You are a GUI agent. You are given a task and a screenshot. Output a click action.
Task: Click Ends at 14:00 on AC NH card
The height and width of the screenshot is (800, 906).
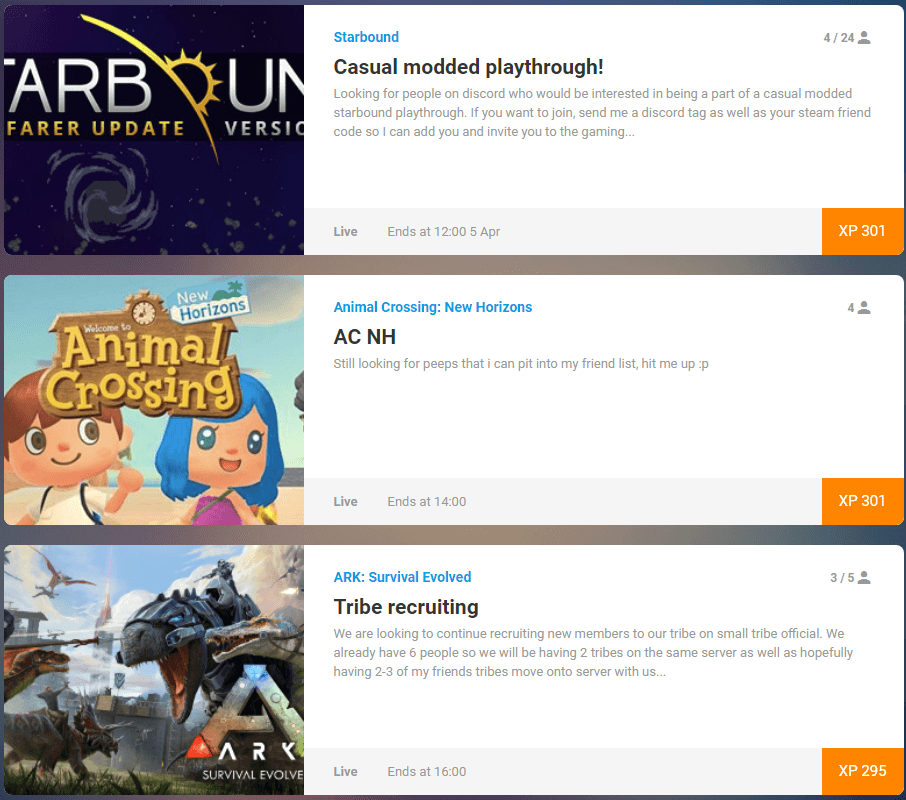point(426,501)
